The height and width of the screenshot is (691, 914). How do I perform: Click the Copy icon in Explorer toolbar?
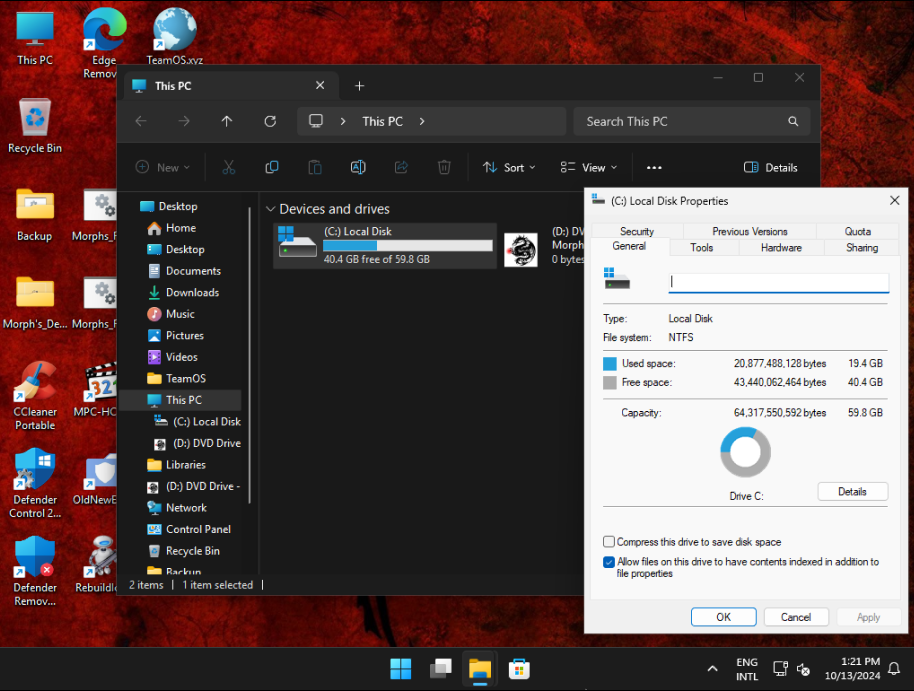271,168
